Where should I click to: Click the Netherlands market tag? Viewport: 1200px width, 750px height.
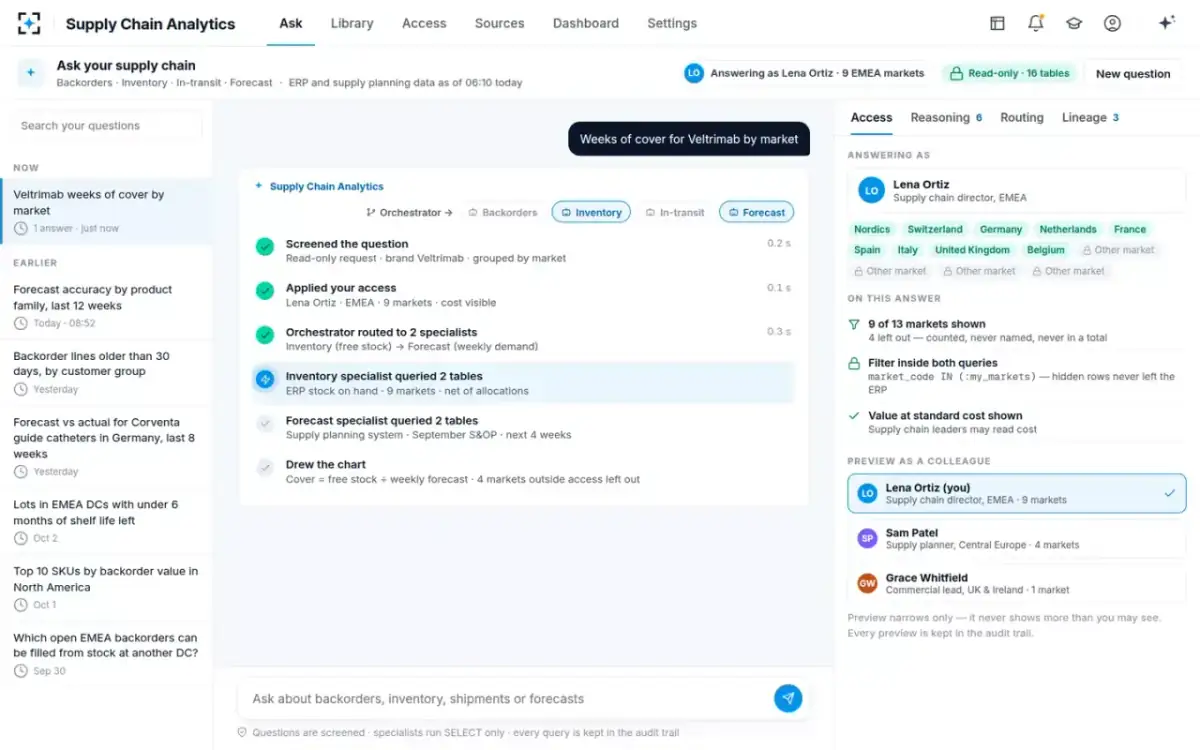1068,229
